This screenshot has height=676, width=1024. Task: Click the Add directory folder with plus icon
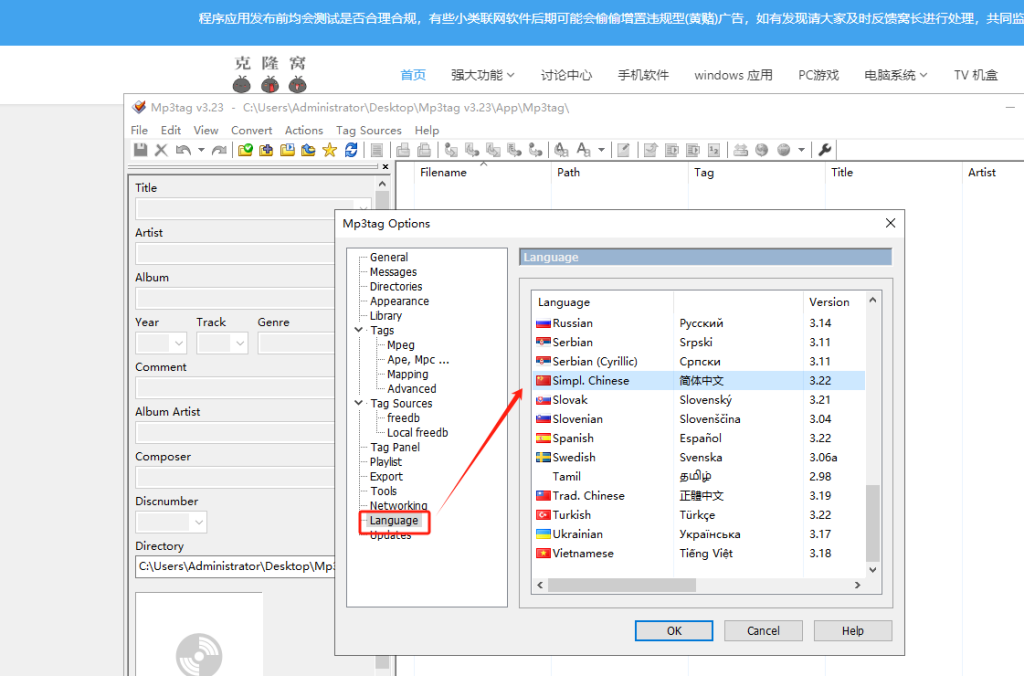pyautogui.click(x=266, y=150)
